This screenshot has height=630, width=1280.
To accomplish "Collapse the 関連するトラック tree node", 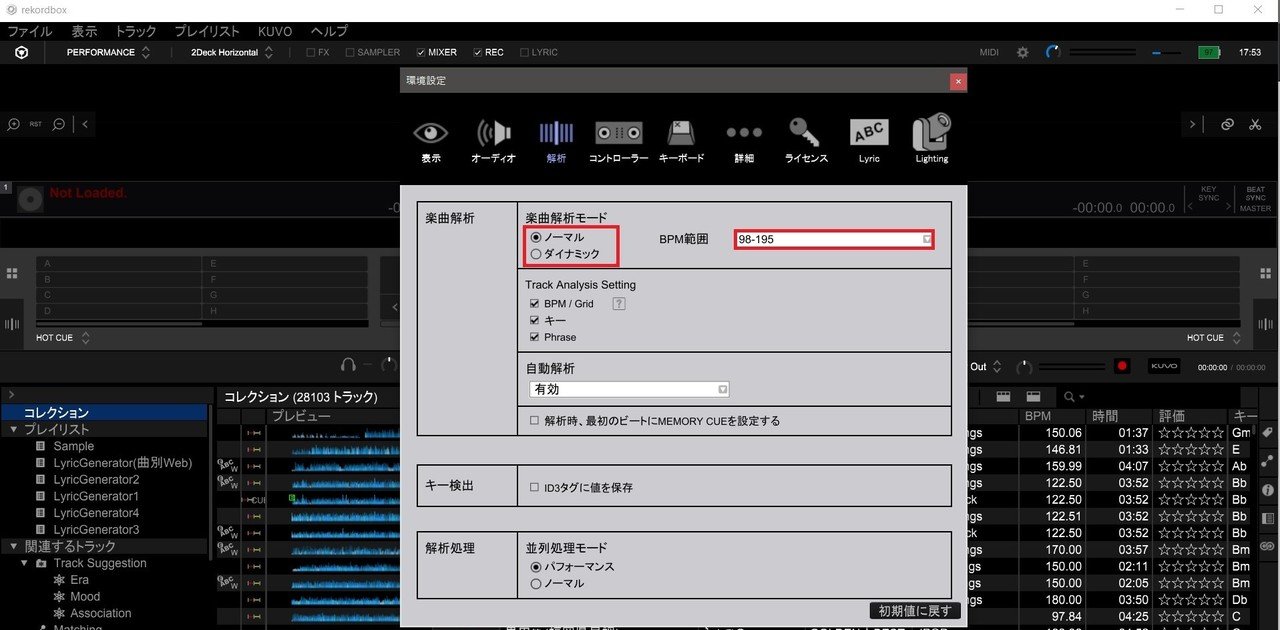I will [x=13, y=546].
